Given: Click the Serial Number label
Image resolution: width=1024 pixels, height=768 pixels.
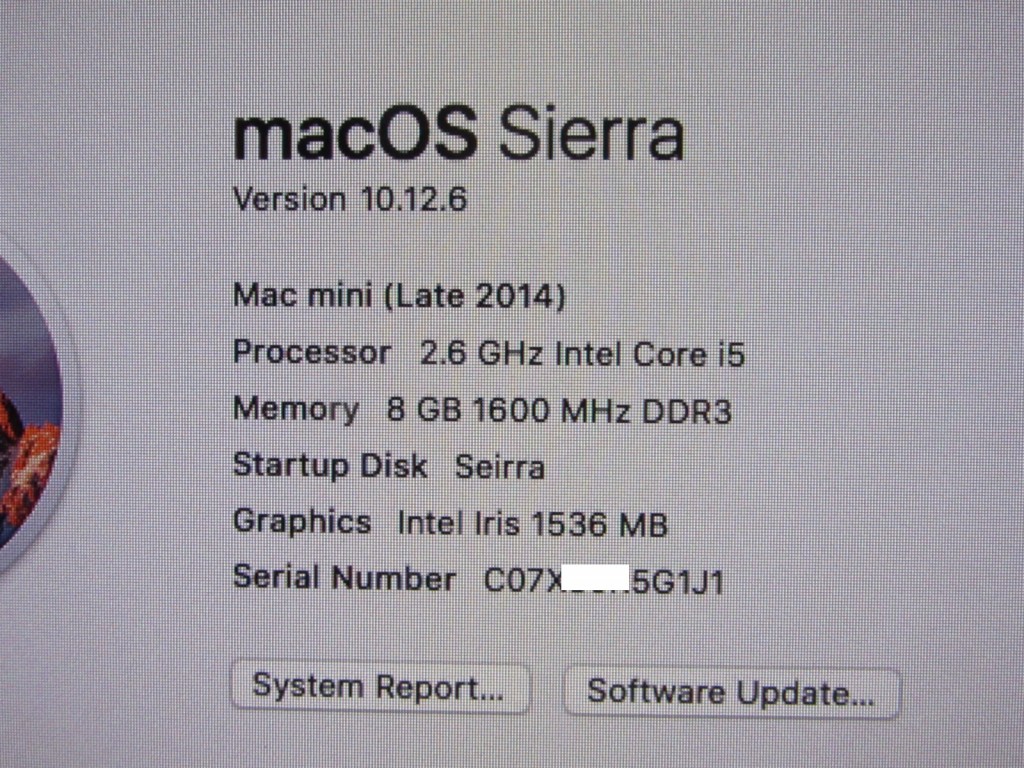Looking at the screenshot, I should coord(344,579).
